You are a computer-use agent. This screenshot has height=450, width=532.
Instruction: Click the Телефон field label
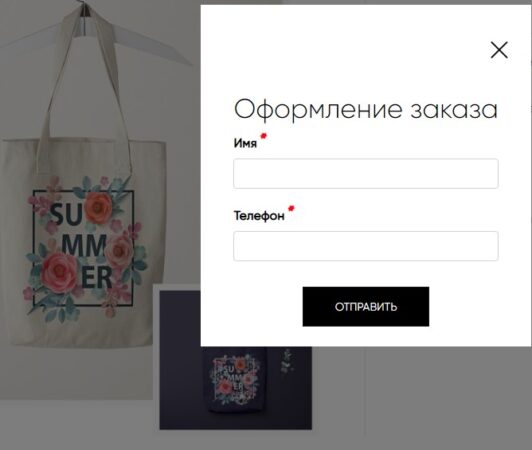[x=259, y=216]
